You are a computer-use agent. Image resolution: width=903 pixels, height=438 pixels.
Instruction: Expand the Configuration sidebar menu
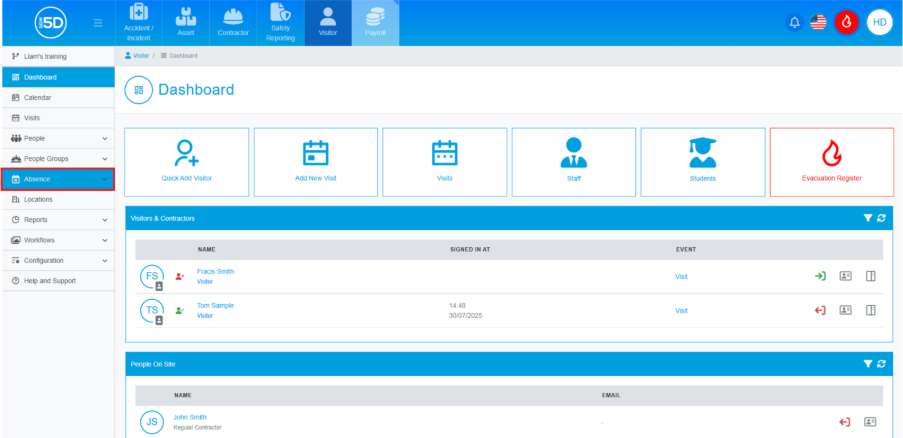click(58, 261)
